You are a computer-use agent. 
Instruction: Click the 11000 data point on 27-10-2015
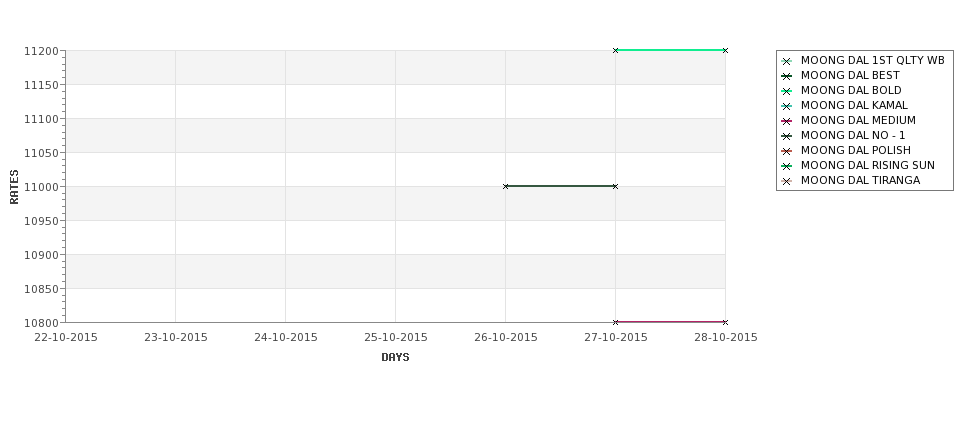click(x=616, y=186)
